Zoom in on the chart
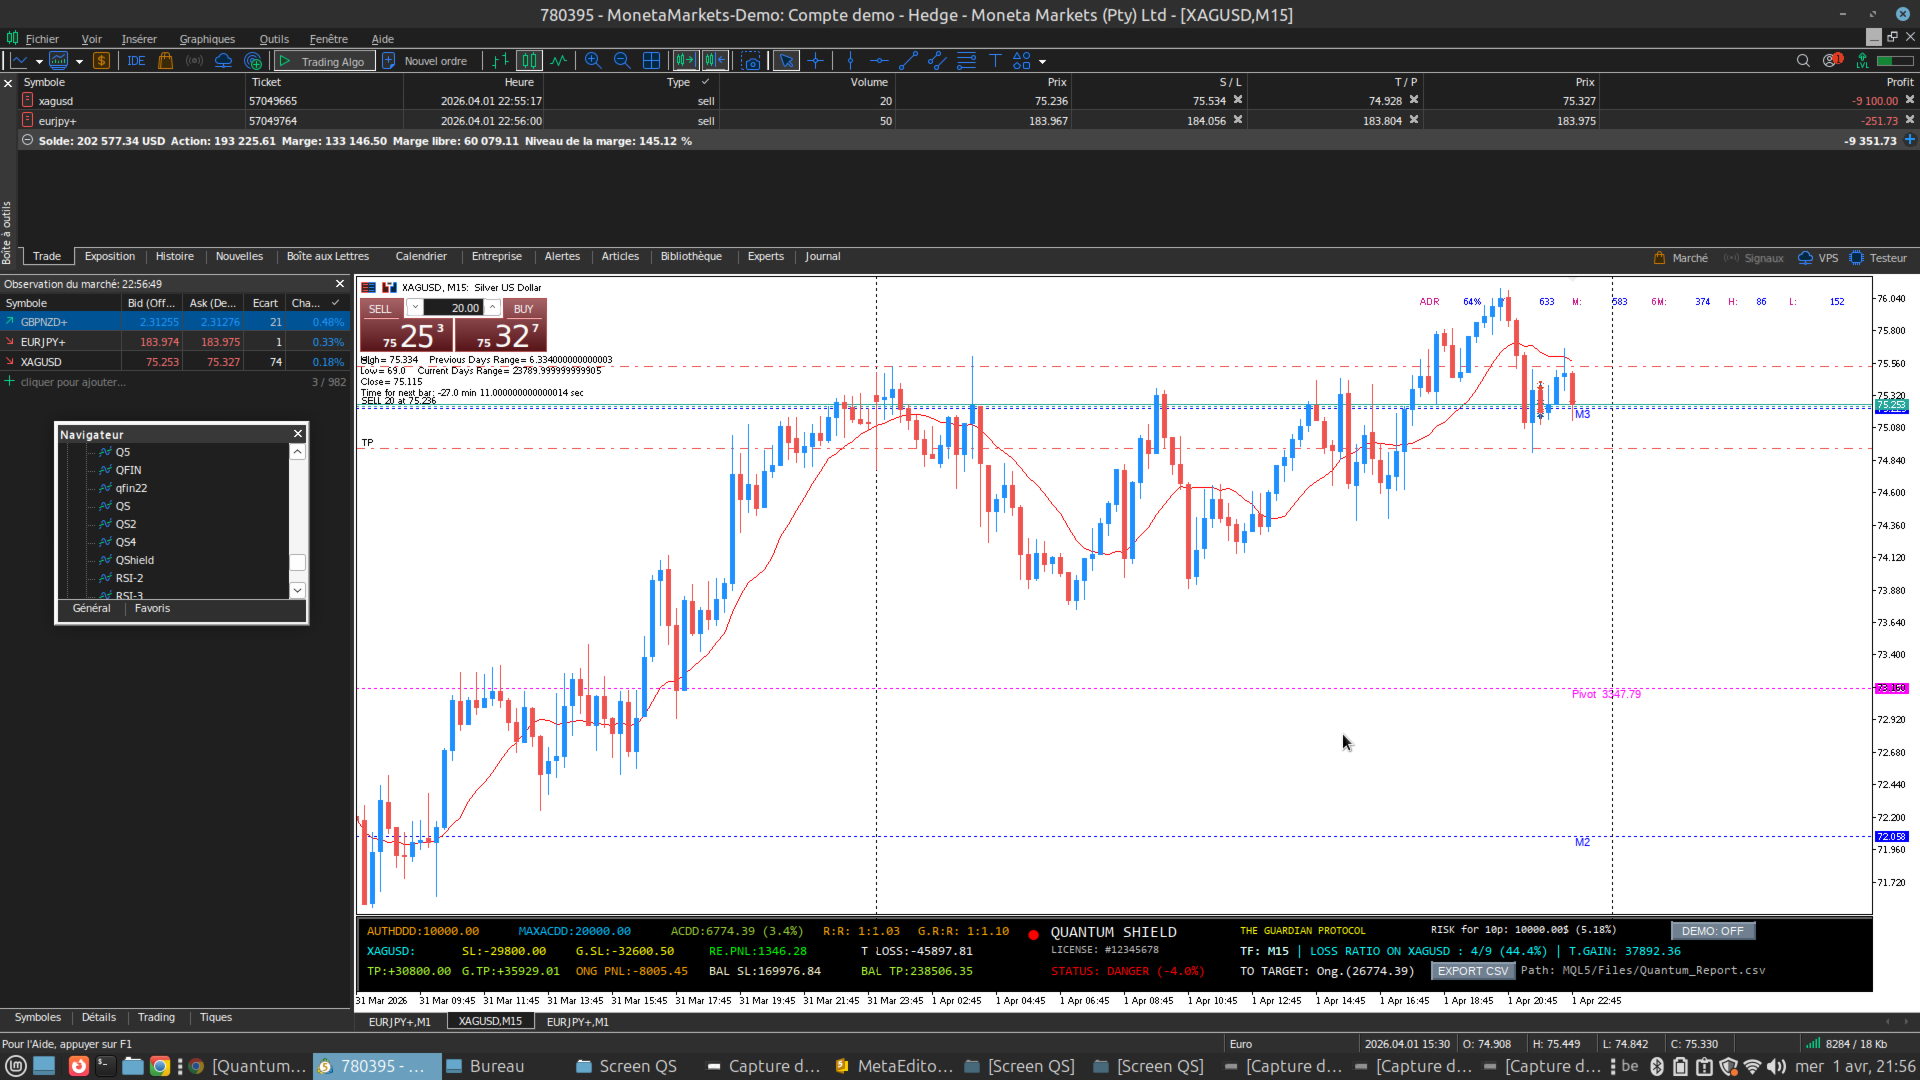This screenshot has width=1920, height=1080. pyautogui.click(x=593, y=61)
